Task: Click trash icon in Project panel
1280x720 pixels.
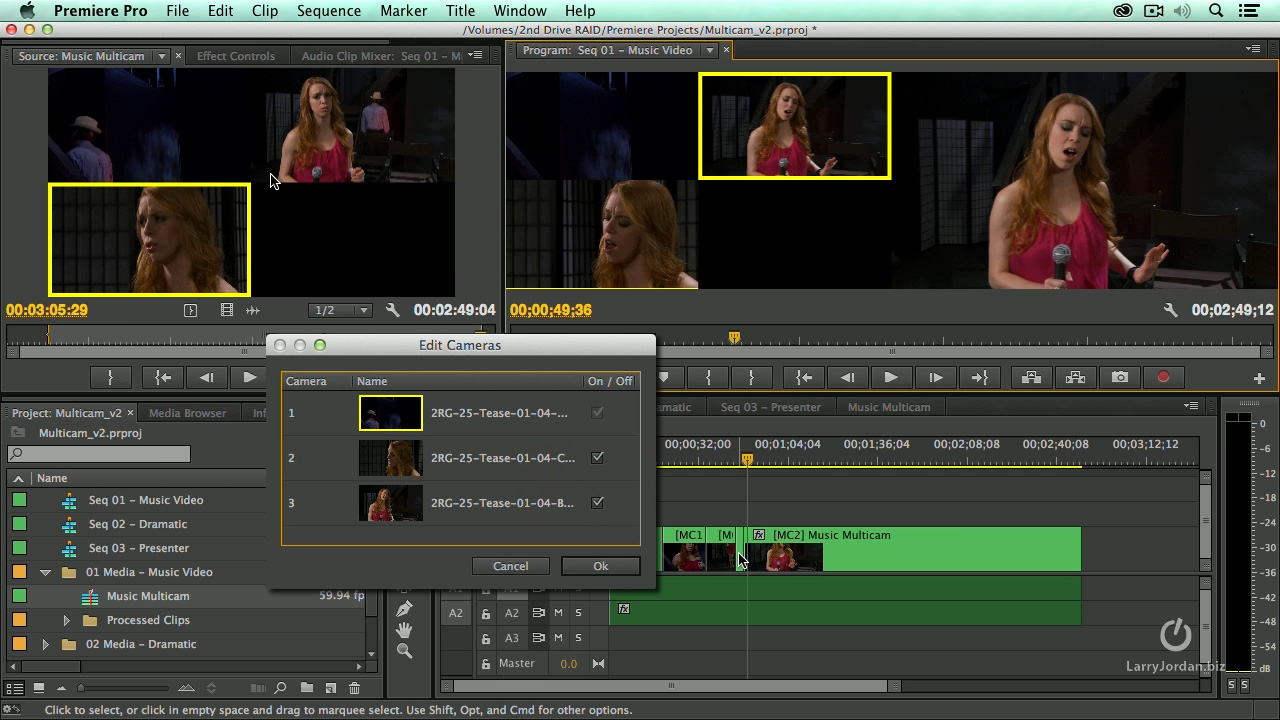Action: [354, 688]
